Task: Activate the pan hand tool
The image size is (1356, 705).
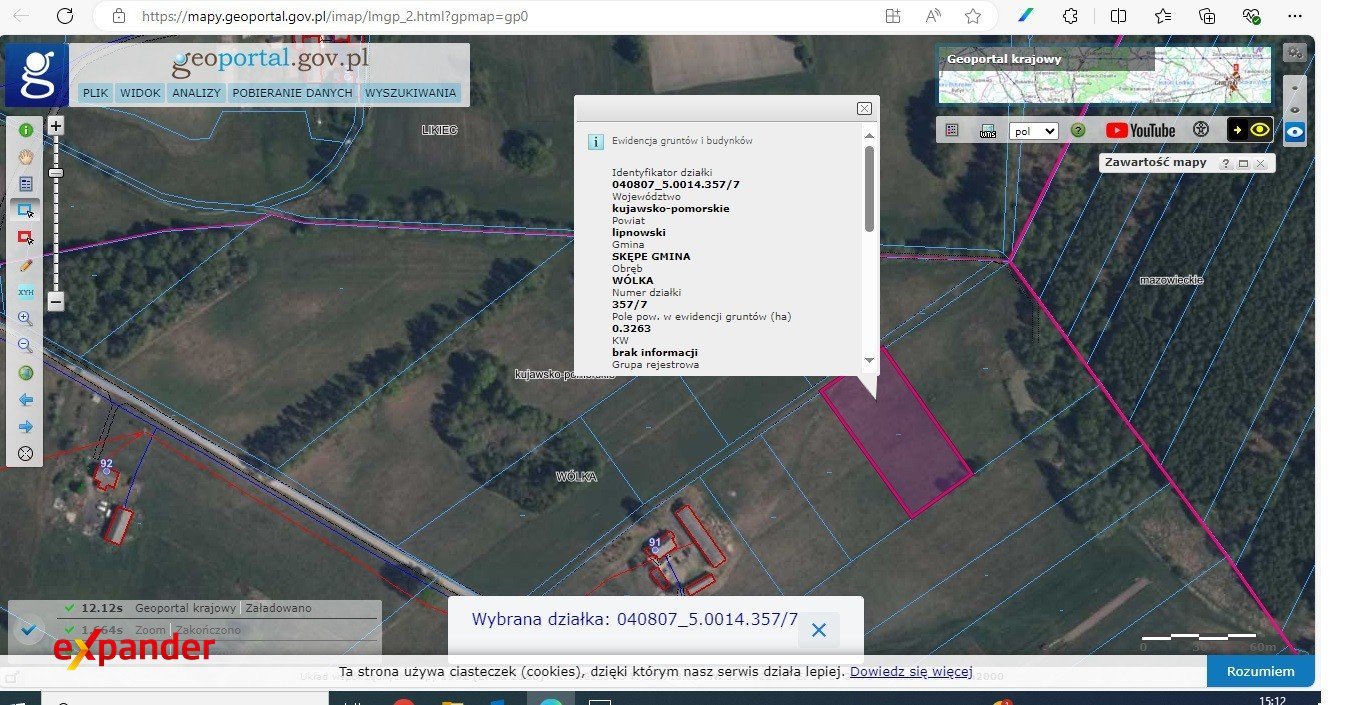Action: click(x=25, y=156)
